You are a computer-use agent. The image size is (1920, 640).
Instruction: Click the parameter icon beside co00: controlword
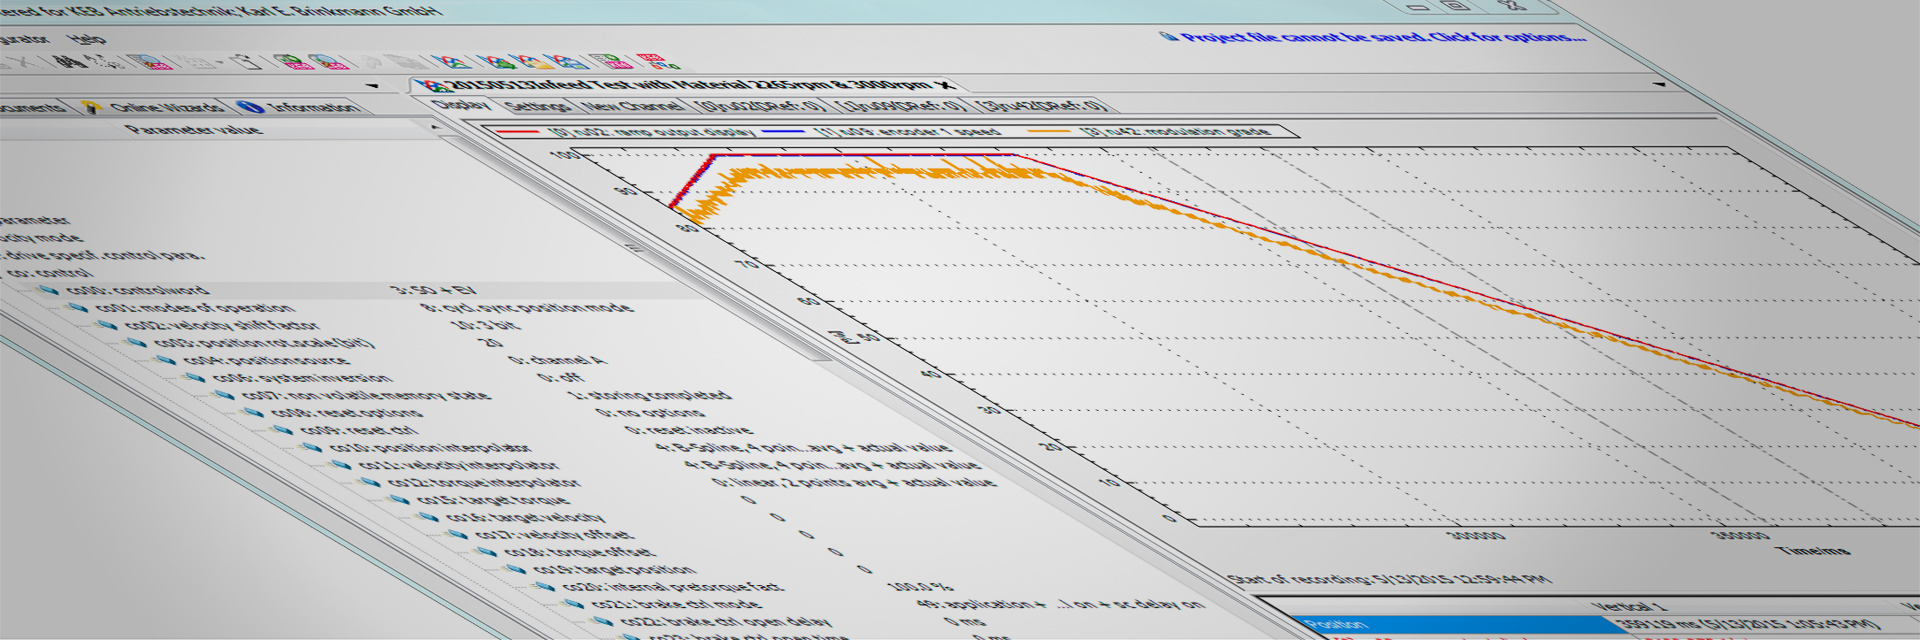[x=47, y=291]
